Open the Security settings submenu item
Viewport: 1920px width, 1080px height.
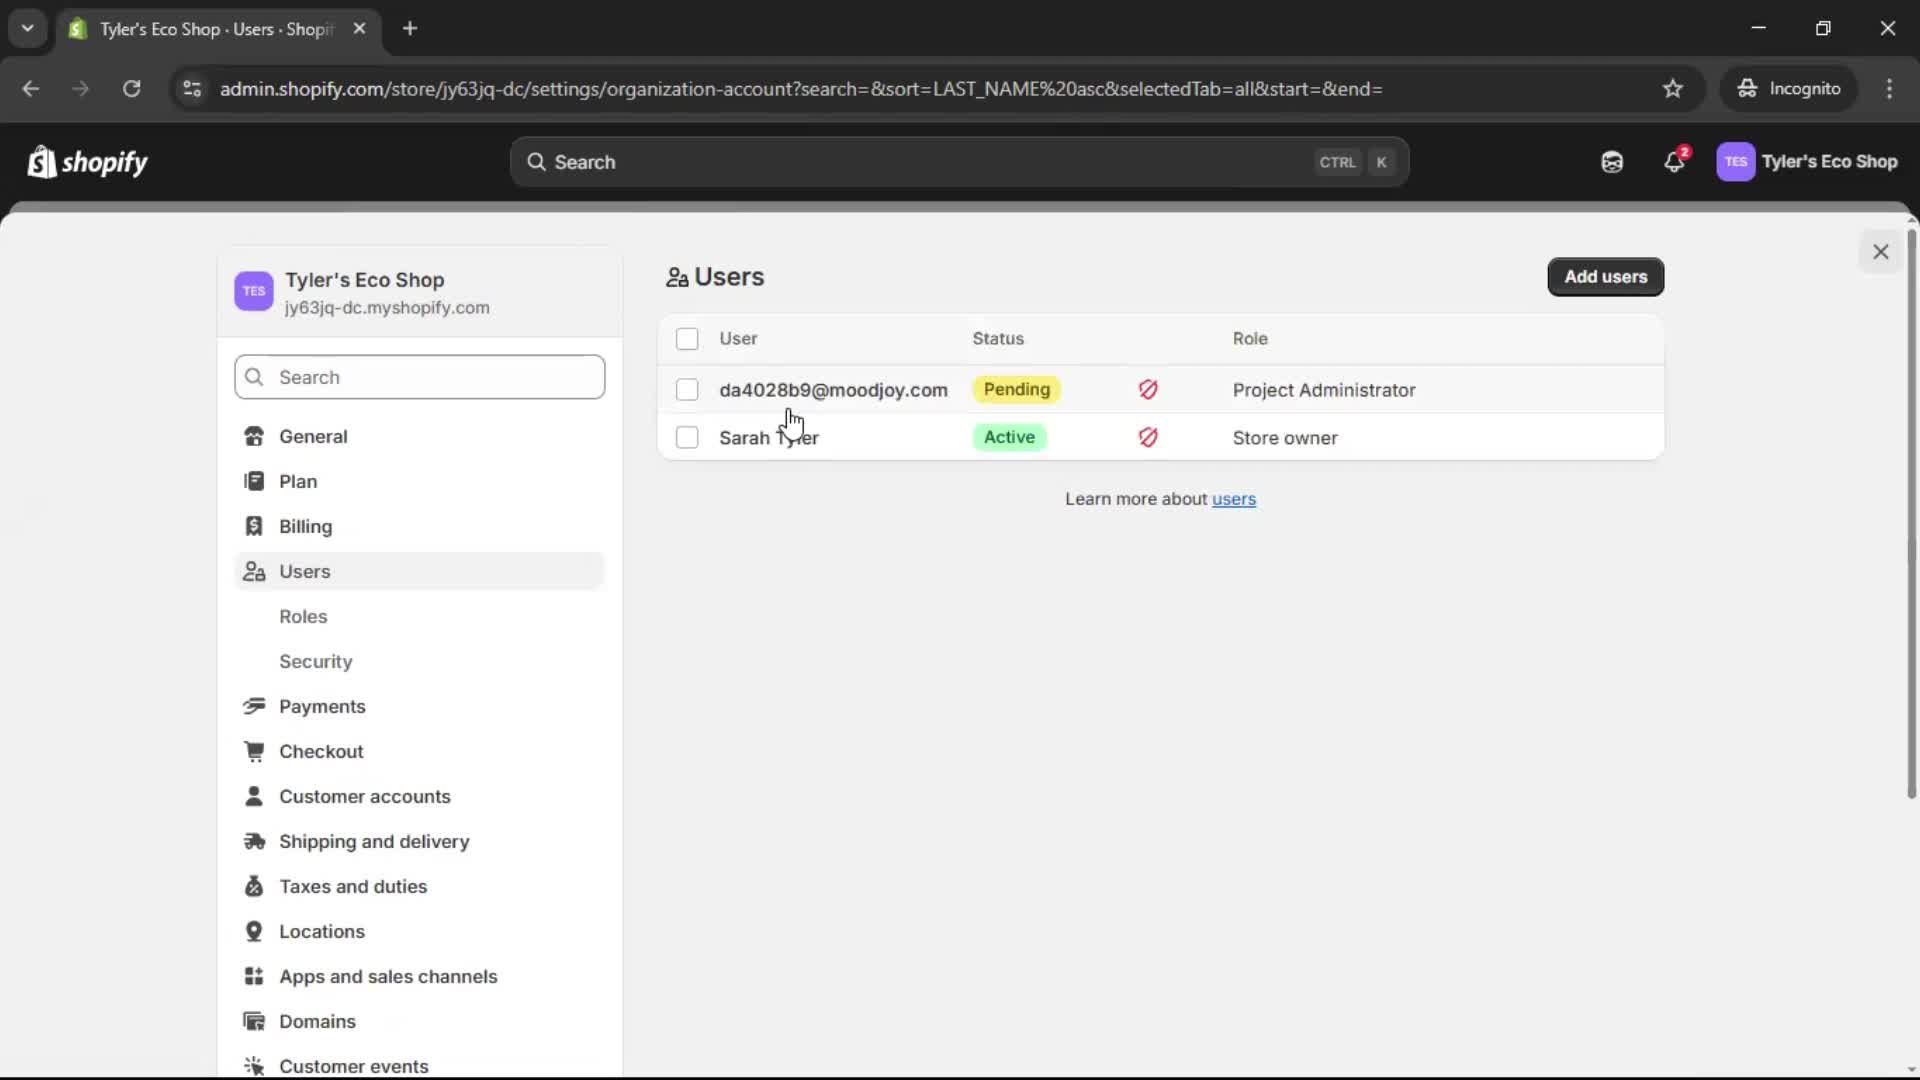click(315, 661)
